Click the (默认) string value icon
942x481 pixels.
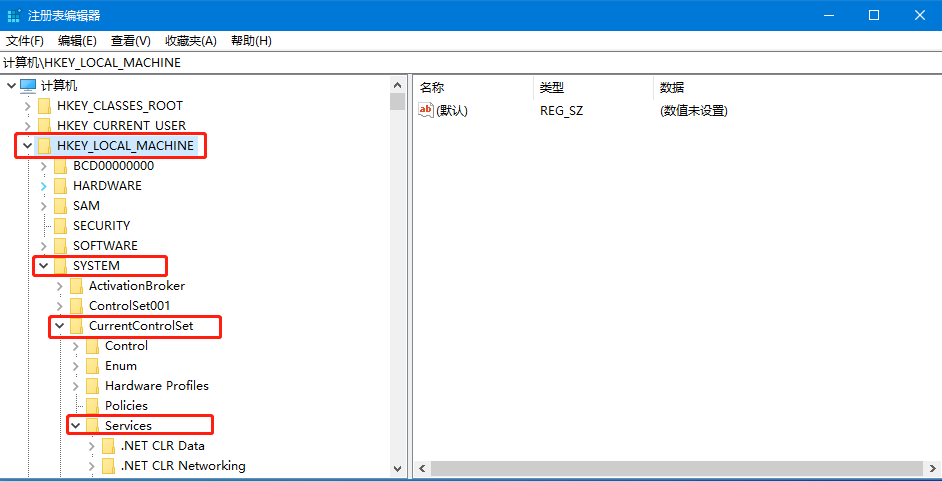point(426,110)
